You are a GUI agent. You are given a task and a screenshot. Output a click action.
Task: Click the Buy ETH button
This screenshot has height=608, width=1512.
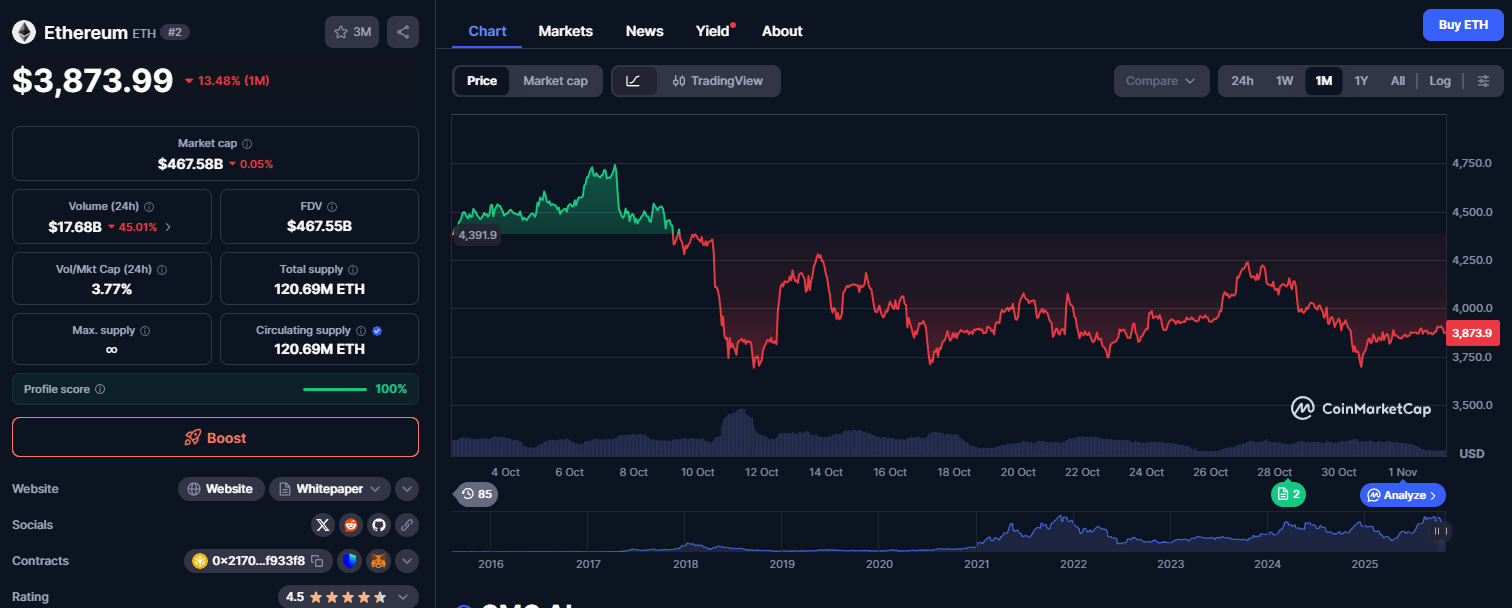click(1463, 24)
